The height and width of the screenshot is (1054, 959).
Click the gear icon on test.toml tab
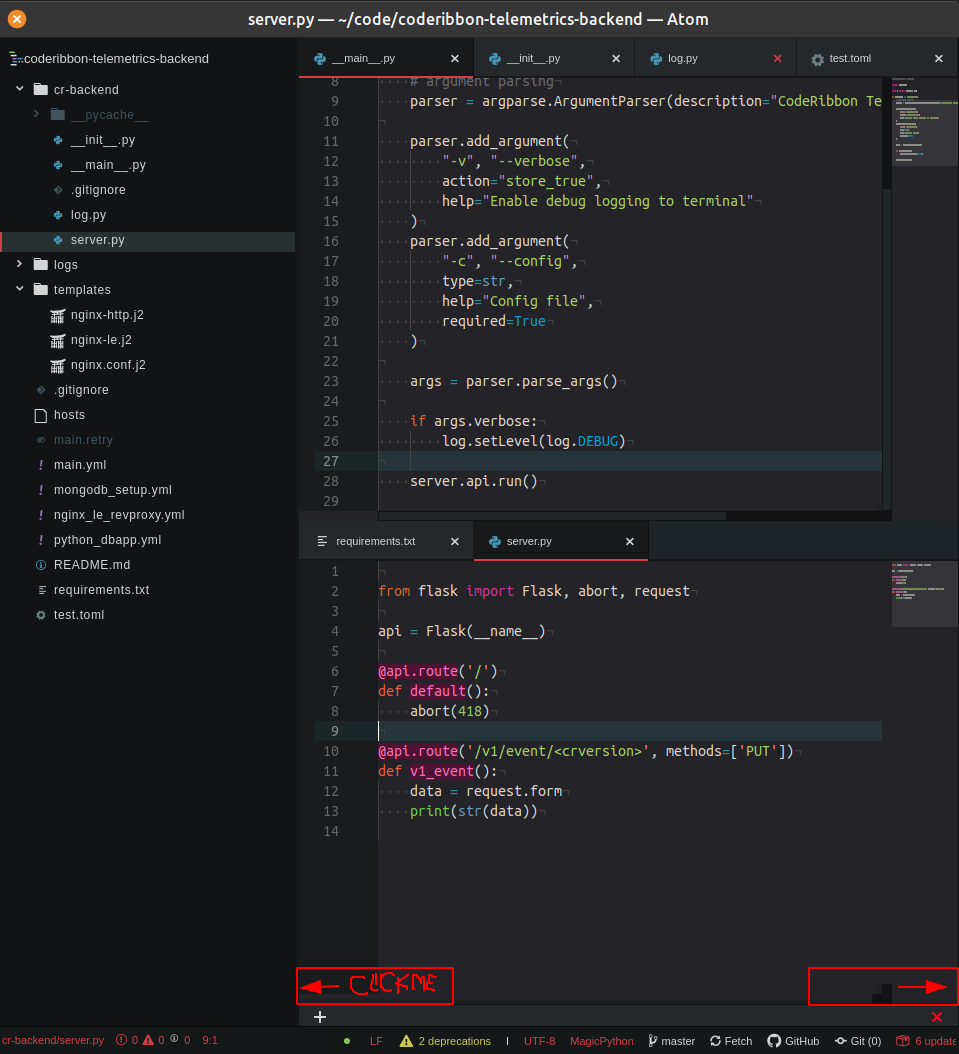(x=817, y=59)
